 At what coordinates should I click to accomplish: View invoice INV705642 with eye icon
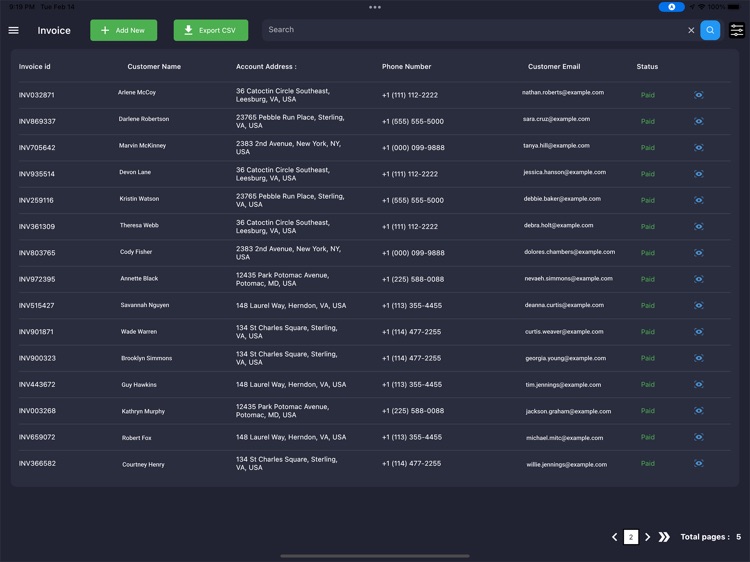coord(698,147)
